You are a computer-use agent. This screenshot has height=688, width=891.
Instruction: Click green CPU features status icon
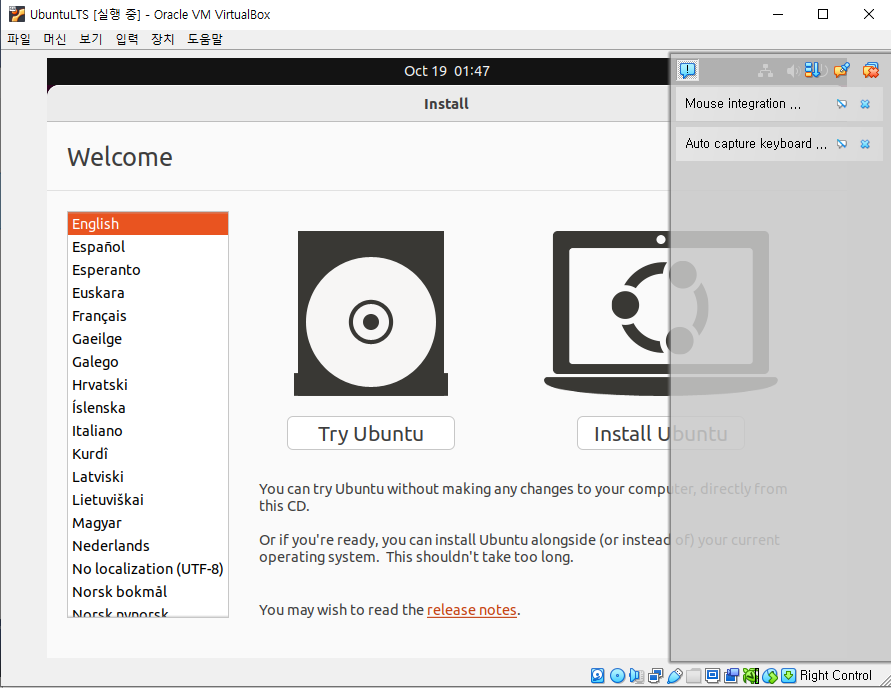click(x=751, y=676)
